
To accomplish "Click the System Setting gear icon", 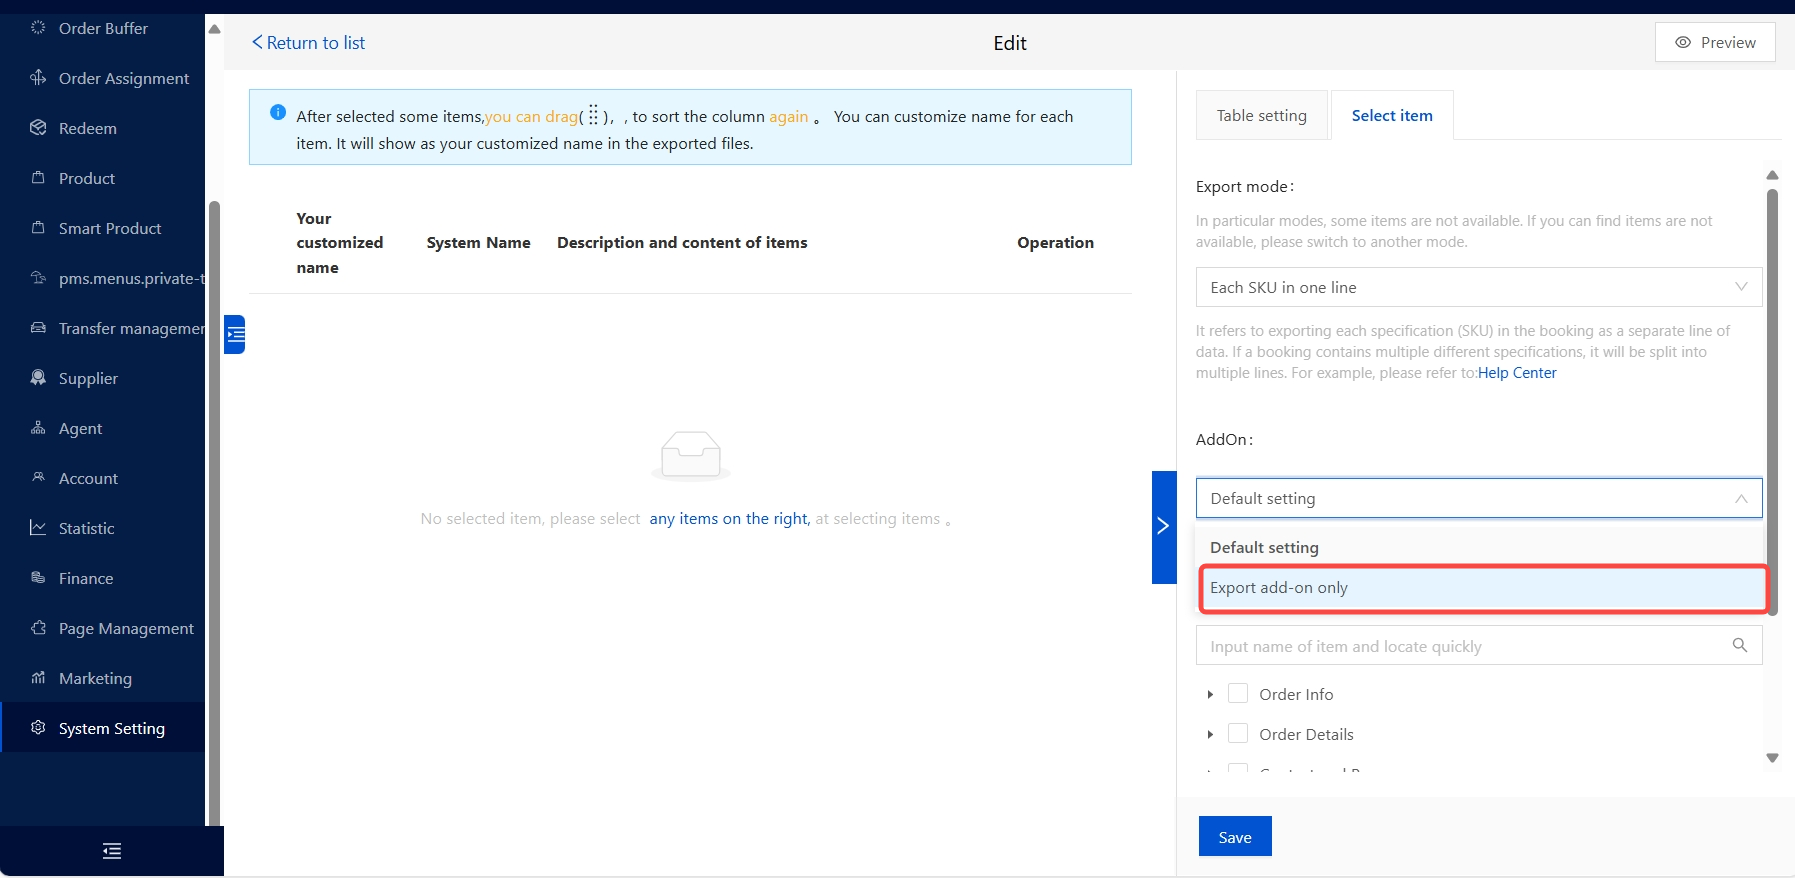I will click(x=38, y=728).
